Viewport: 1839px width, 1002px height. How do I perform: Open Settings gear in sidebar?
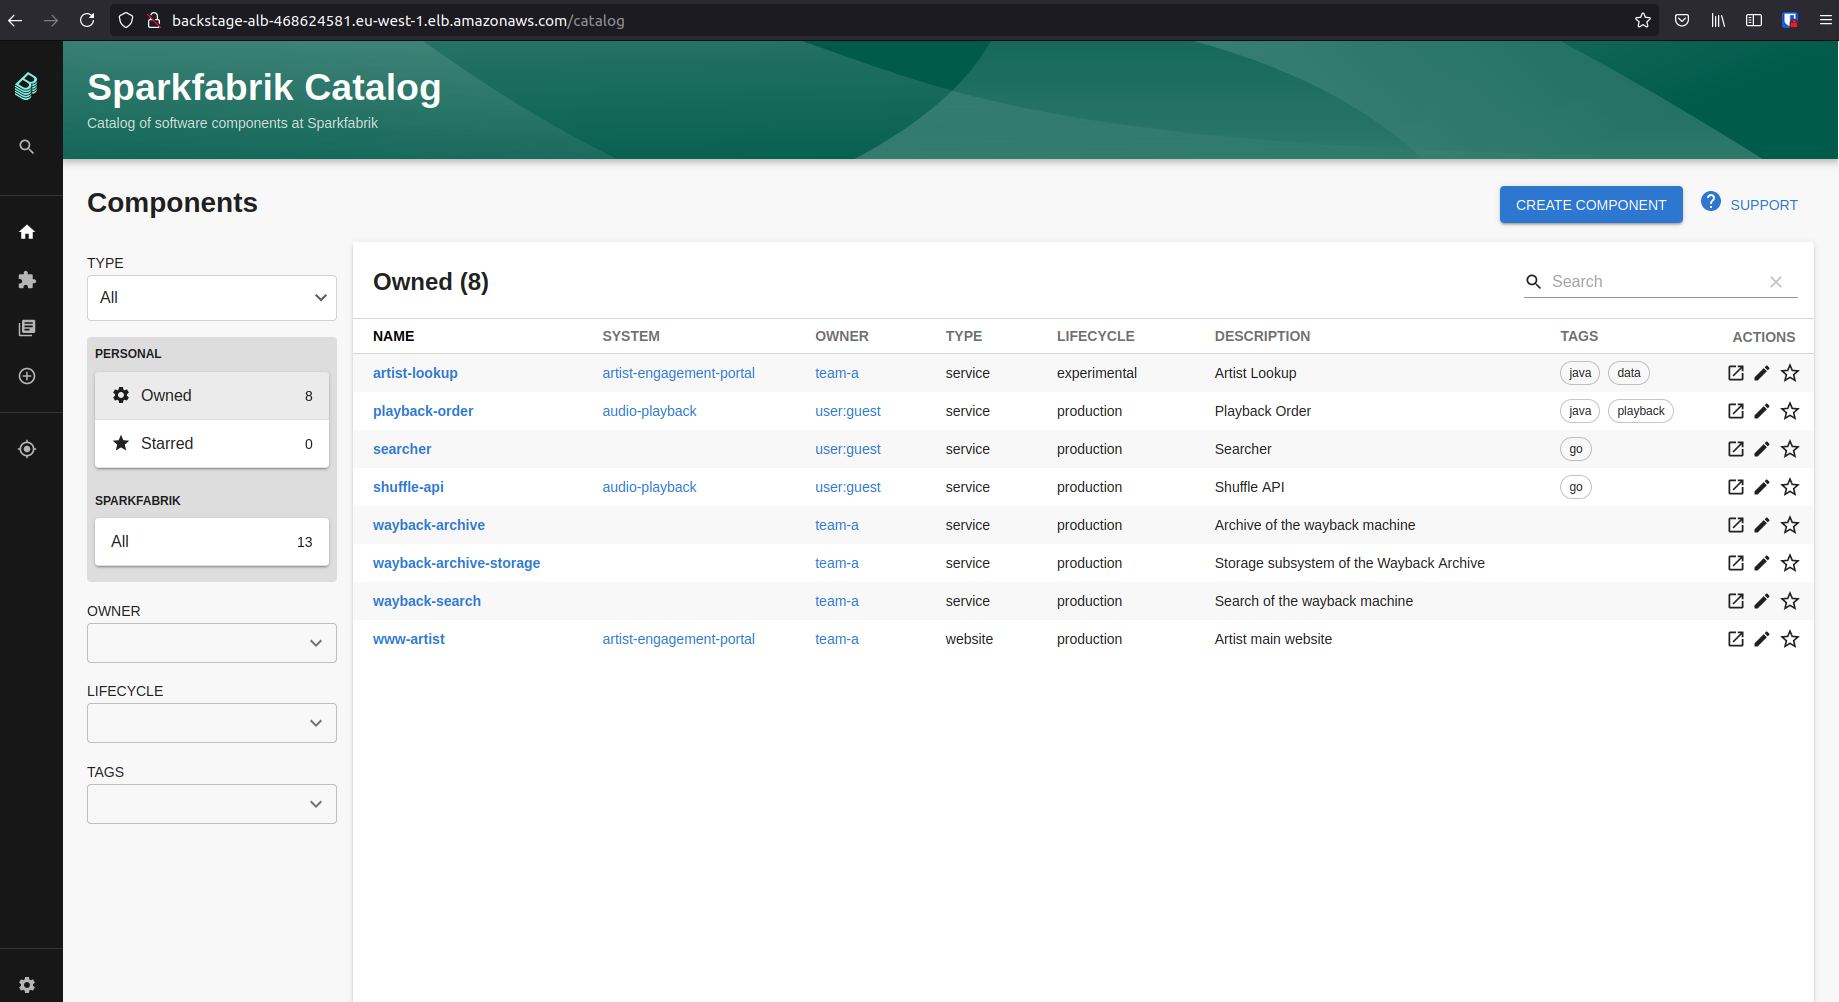[x=27, y=985]
